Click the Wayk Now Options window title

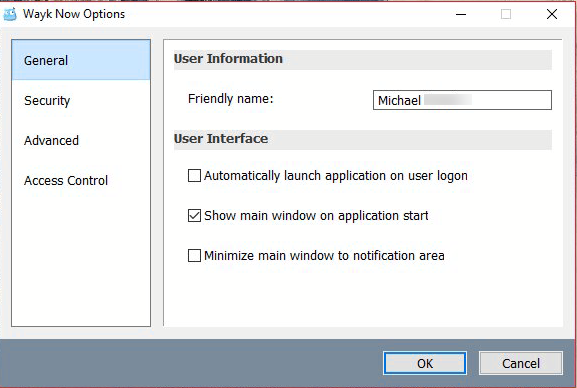[x=74, y=14]
